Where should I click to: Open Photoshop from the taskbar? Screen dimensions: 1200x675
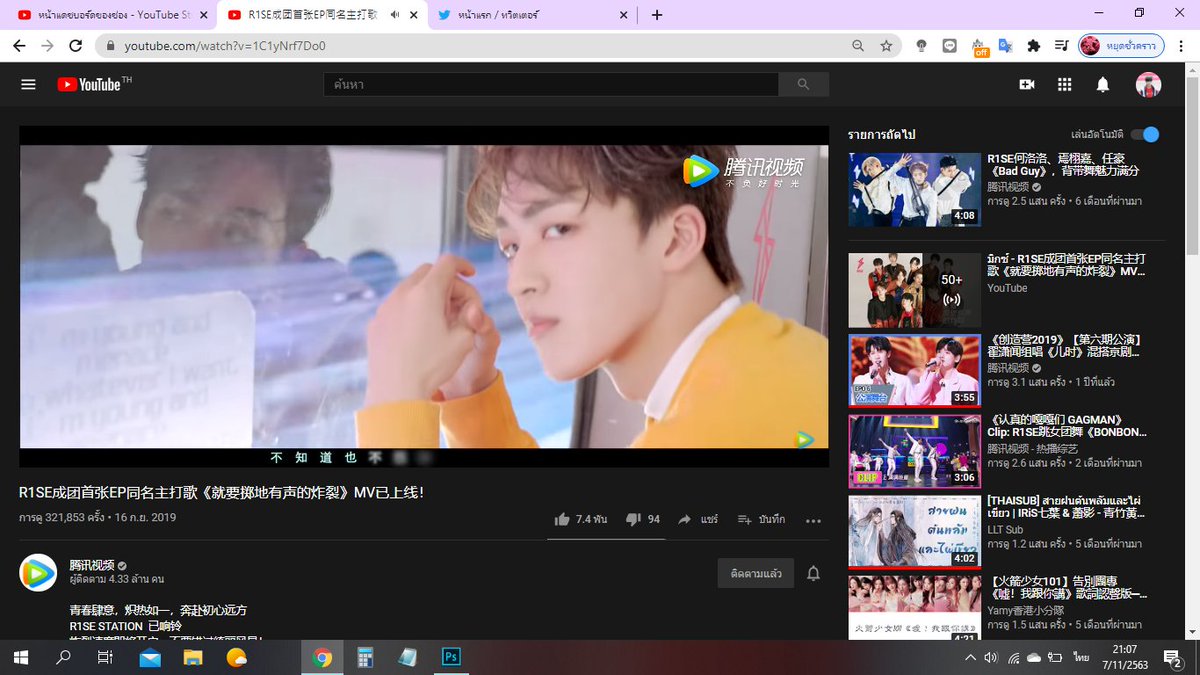coord(450,657)
